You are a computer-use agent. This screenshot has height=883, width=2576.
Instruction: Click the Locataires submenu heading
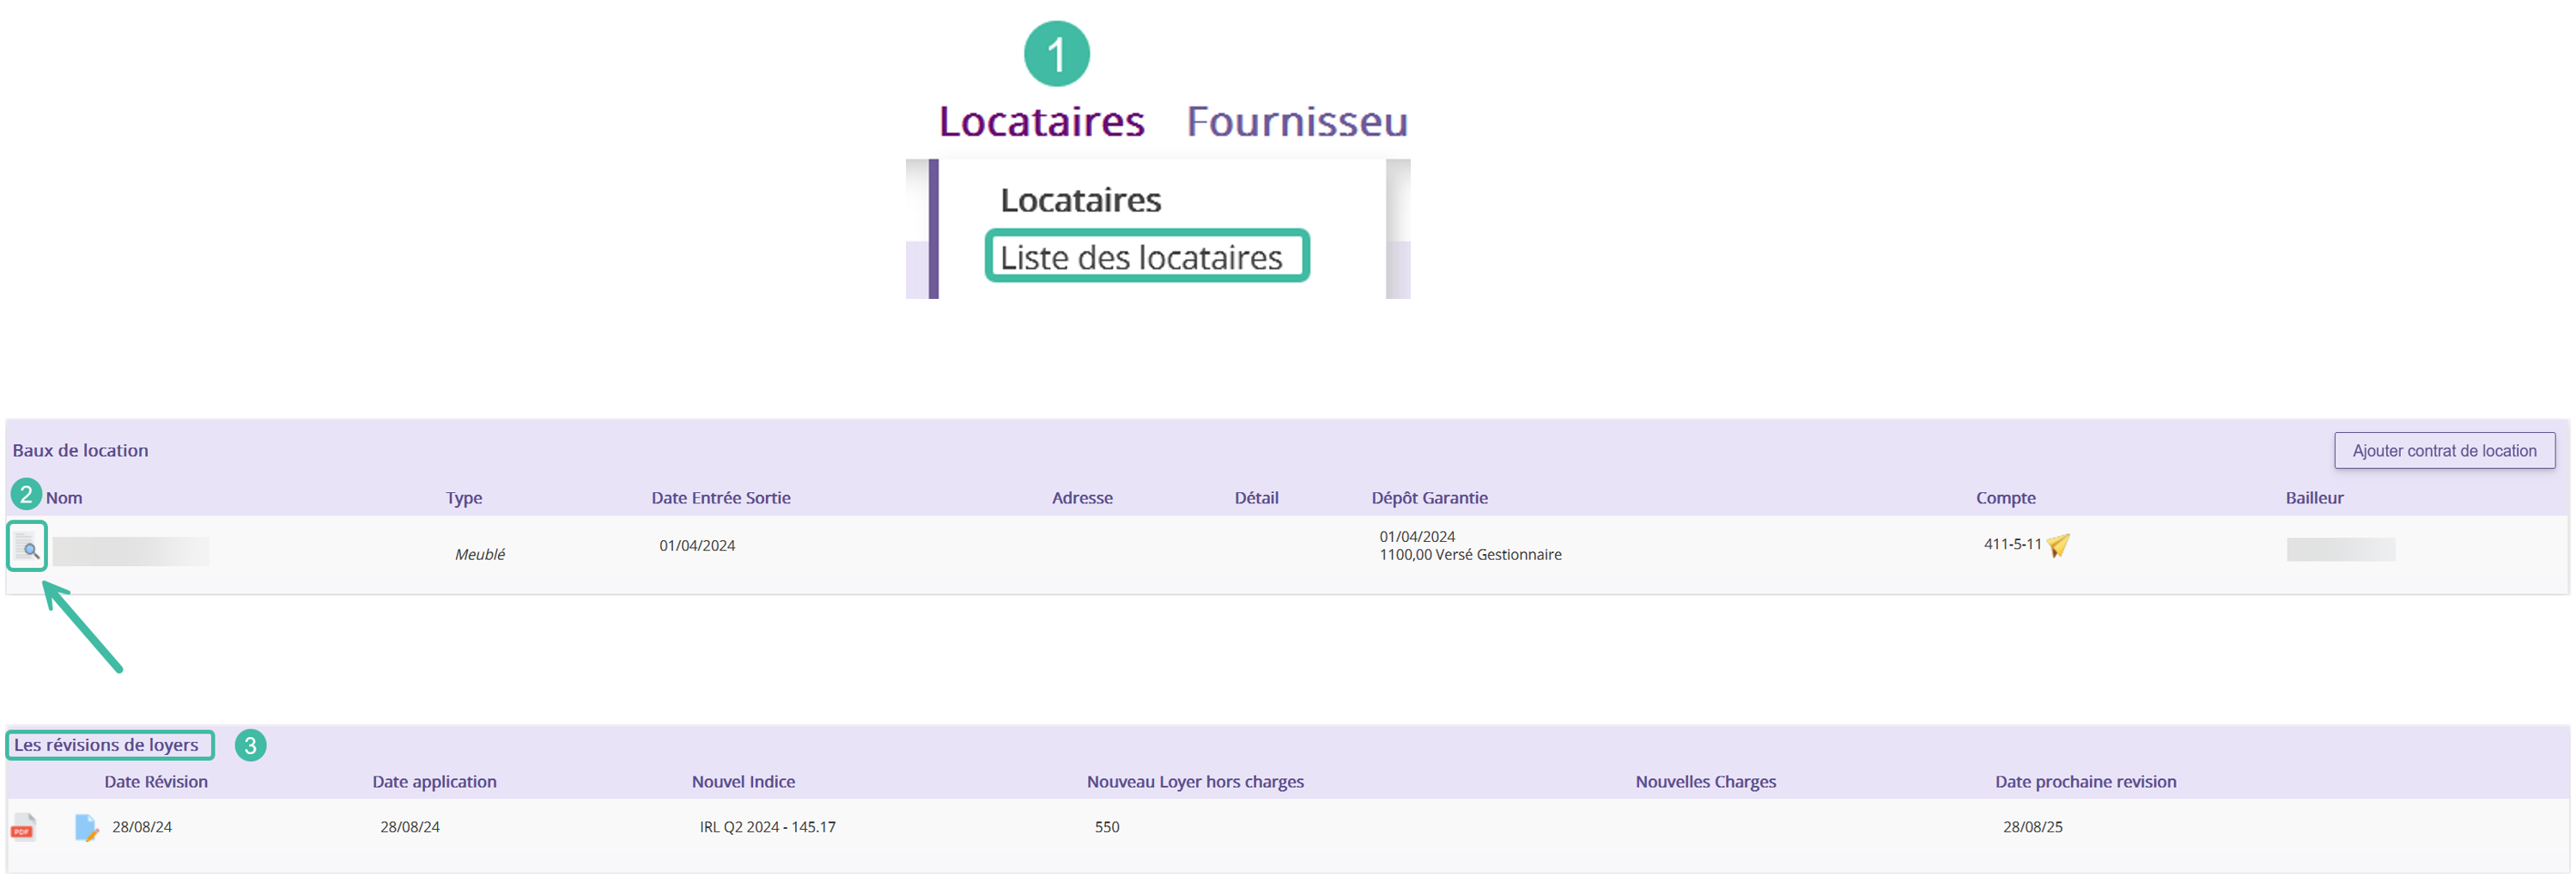[x=1081, y=200]
